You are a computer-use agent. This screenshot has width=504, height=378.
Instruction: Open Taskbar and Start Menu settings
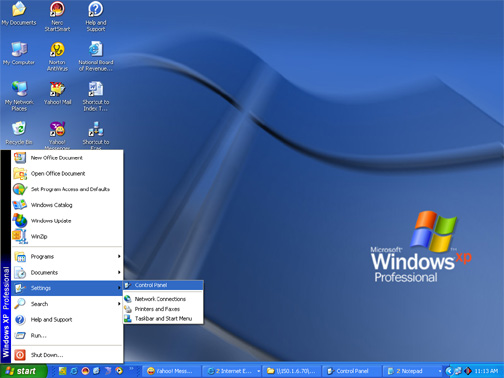163,319
